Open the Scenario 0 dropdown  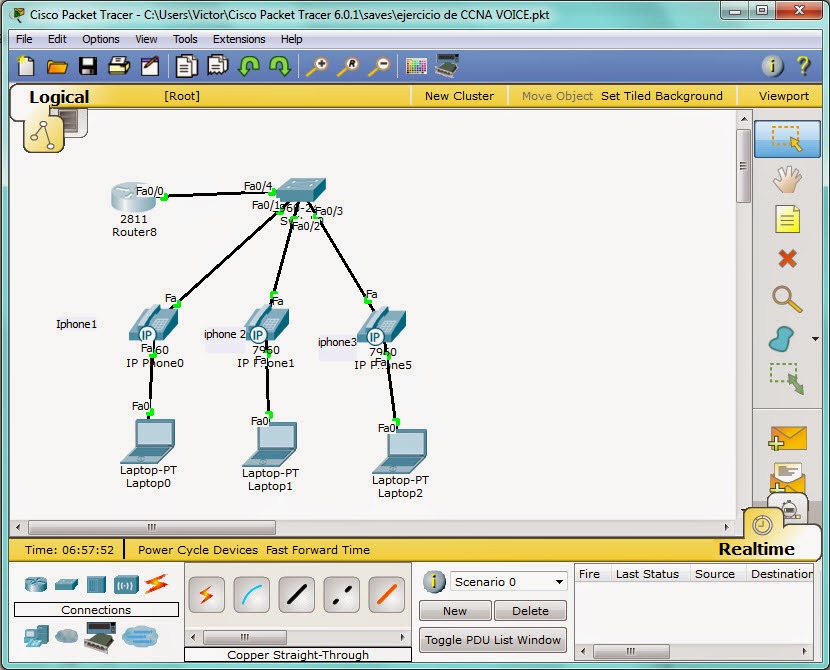[x=507, y=581]
